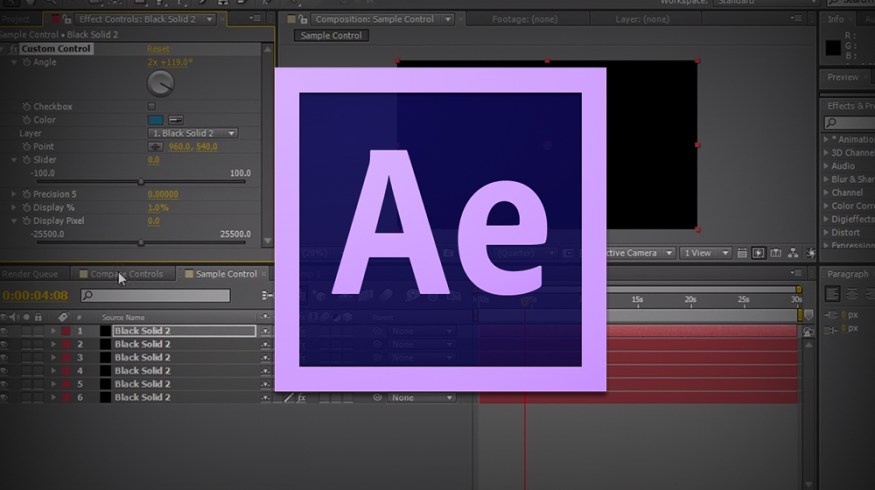This screenshot has width=875, height=490.
Task: Toggle visibility of layer 6 Black Solid 2
Action: click(x=5, y=397)
